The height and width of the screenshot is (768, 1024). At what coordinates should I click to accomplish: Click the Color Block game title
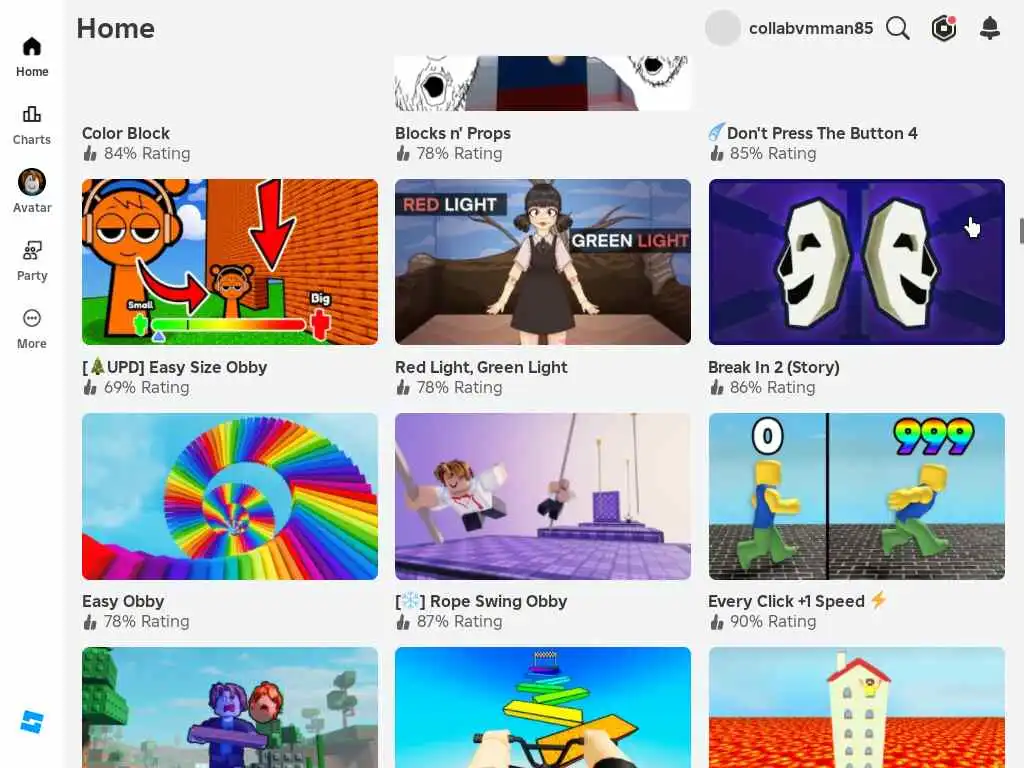pyautogui.click(x=126, y=133)
